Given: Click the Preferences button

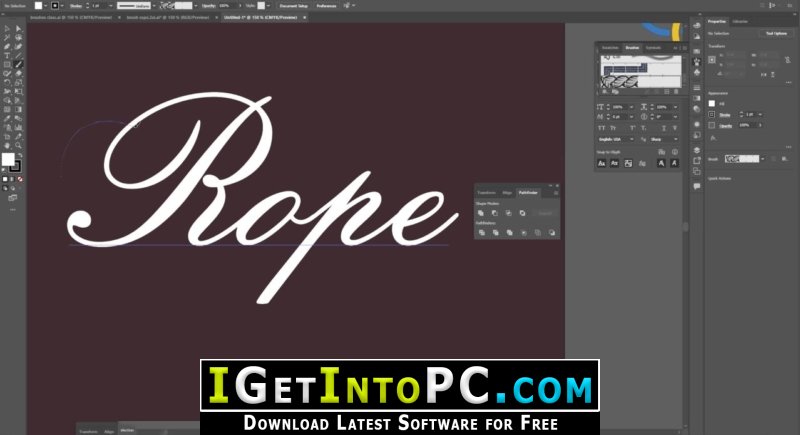Looking at the screenshot, I should tap(327, 6).
